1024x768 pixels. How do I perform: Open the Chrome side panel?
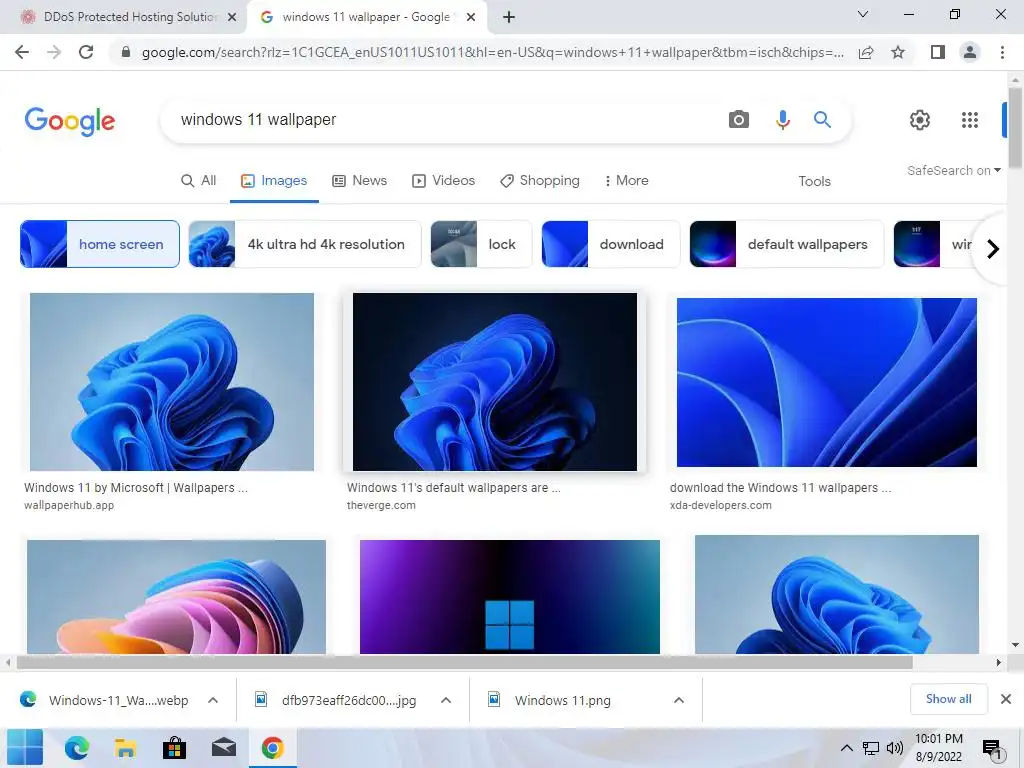pyautogui.click(x=938, y=52)
